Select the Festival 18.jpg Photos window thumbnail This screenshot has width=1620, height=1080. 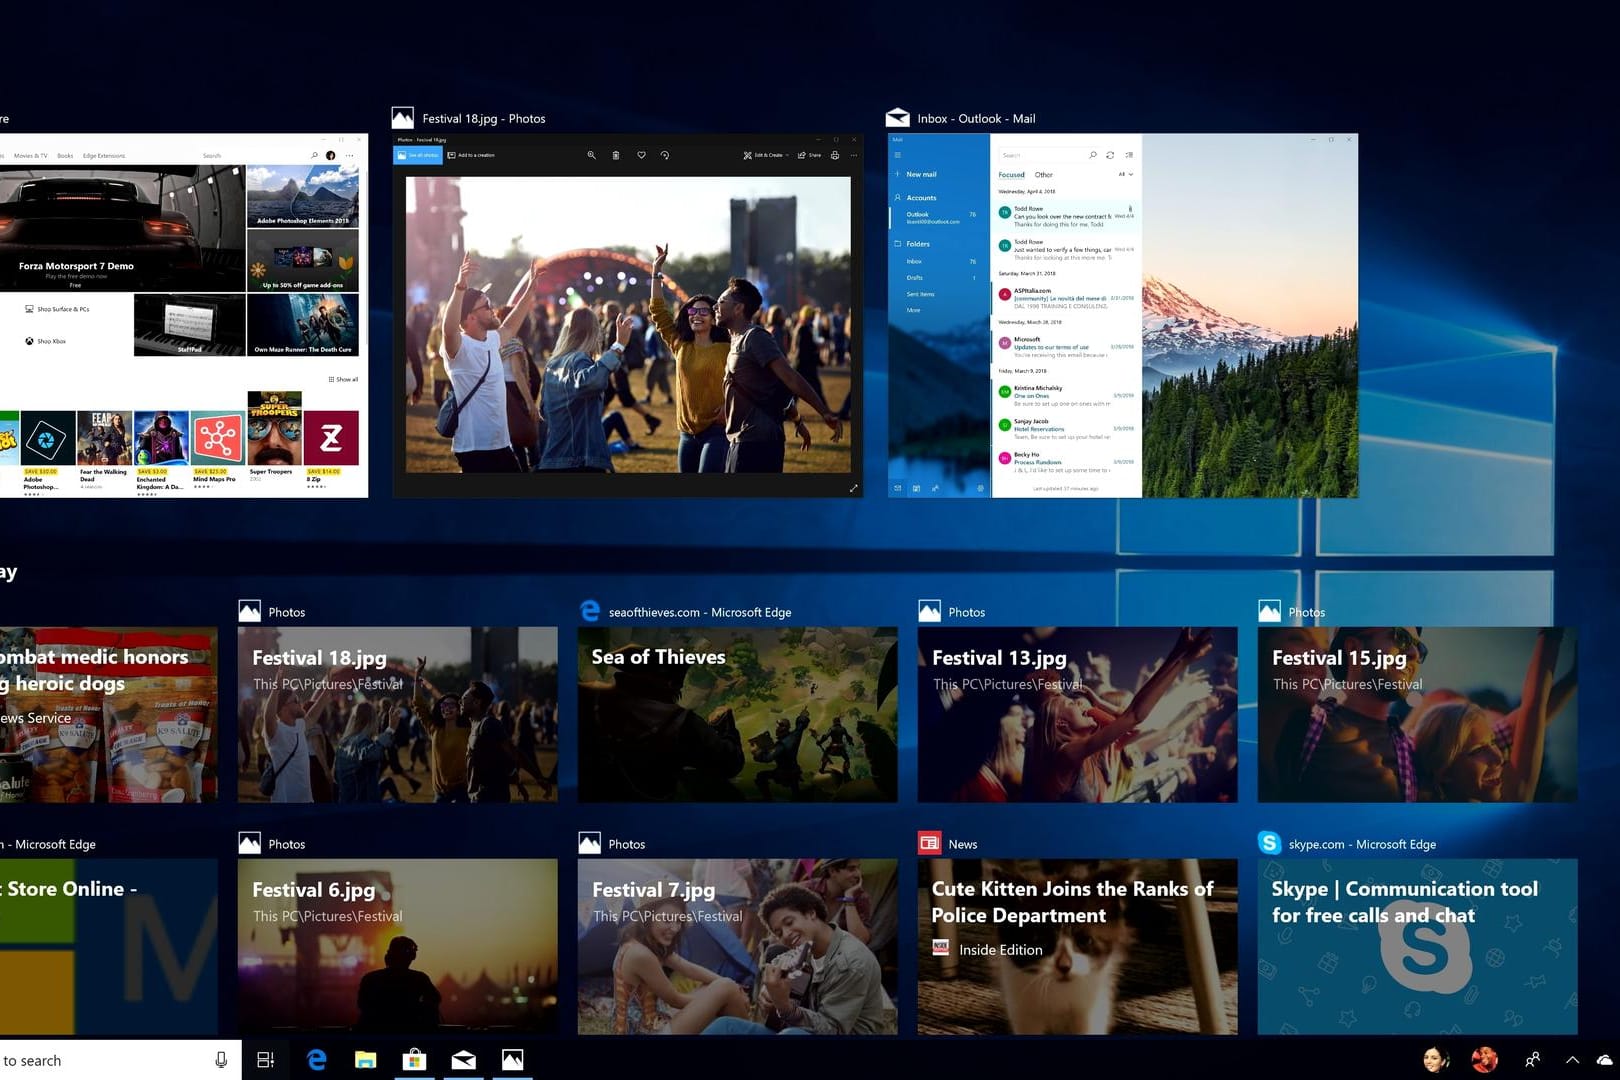coord(627,315)
